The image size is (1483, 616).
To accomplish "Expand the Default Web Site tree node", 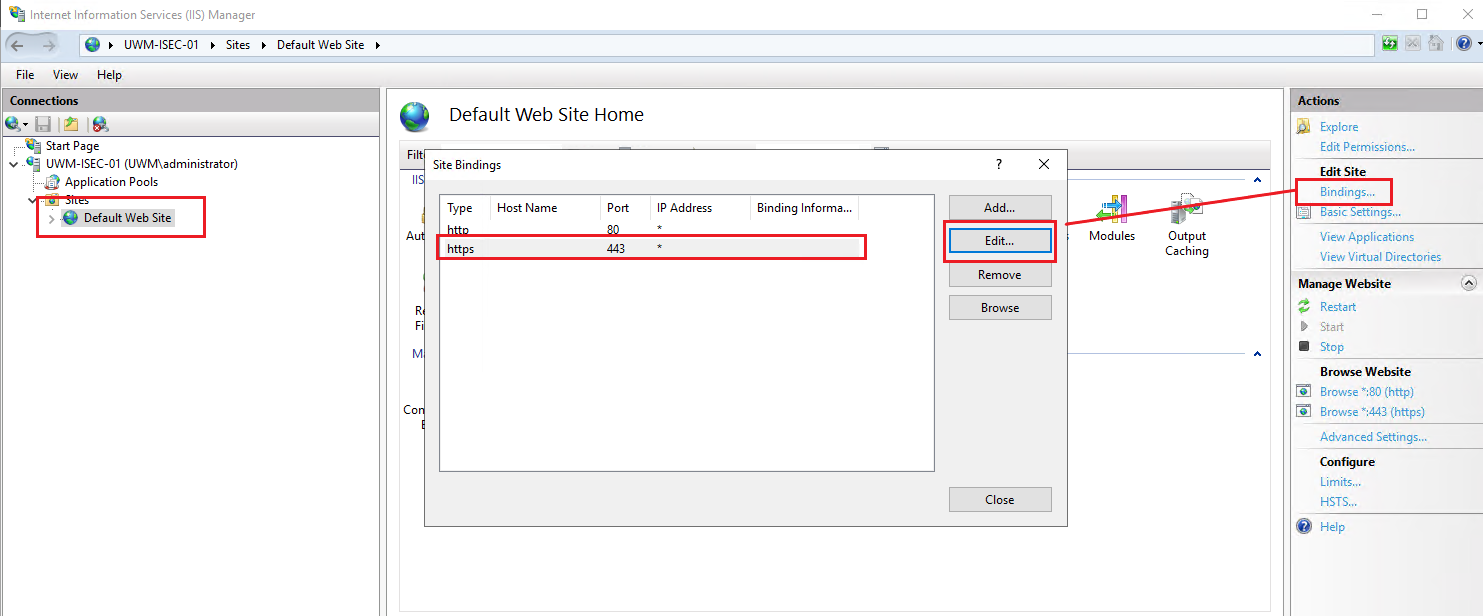I will (x=50, y=217).
